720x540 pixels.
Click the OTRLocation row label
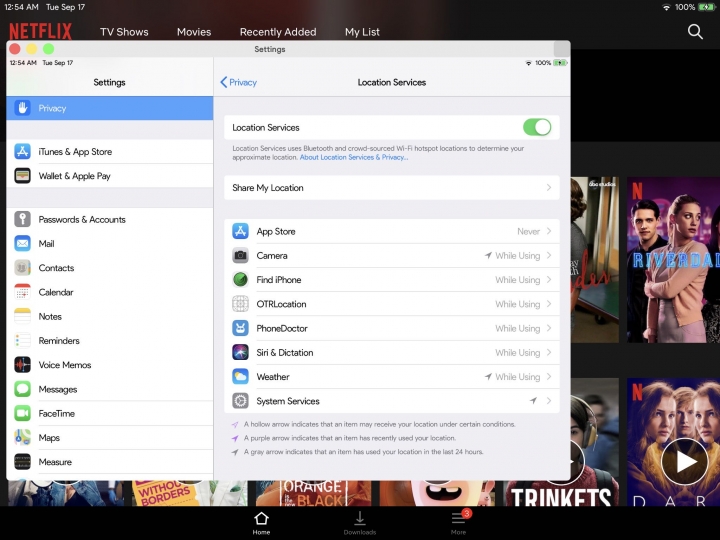281,304
